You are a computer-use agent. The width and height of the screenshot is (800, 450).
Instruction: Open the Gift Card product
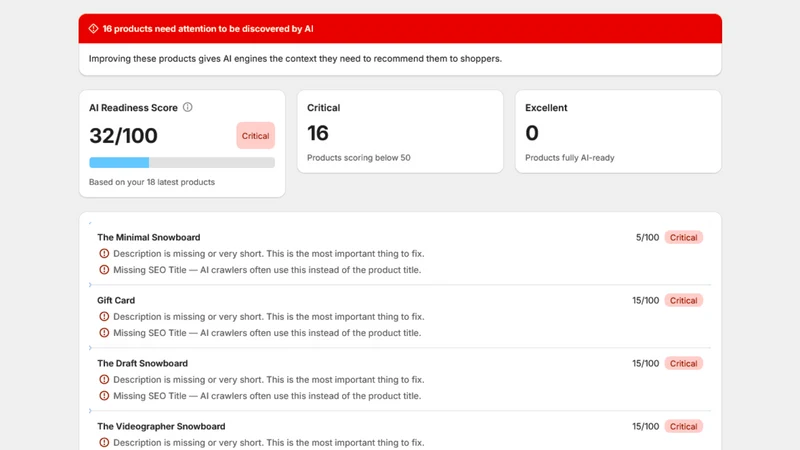(116, 301)
